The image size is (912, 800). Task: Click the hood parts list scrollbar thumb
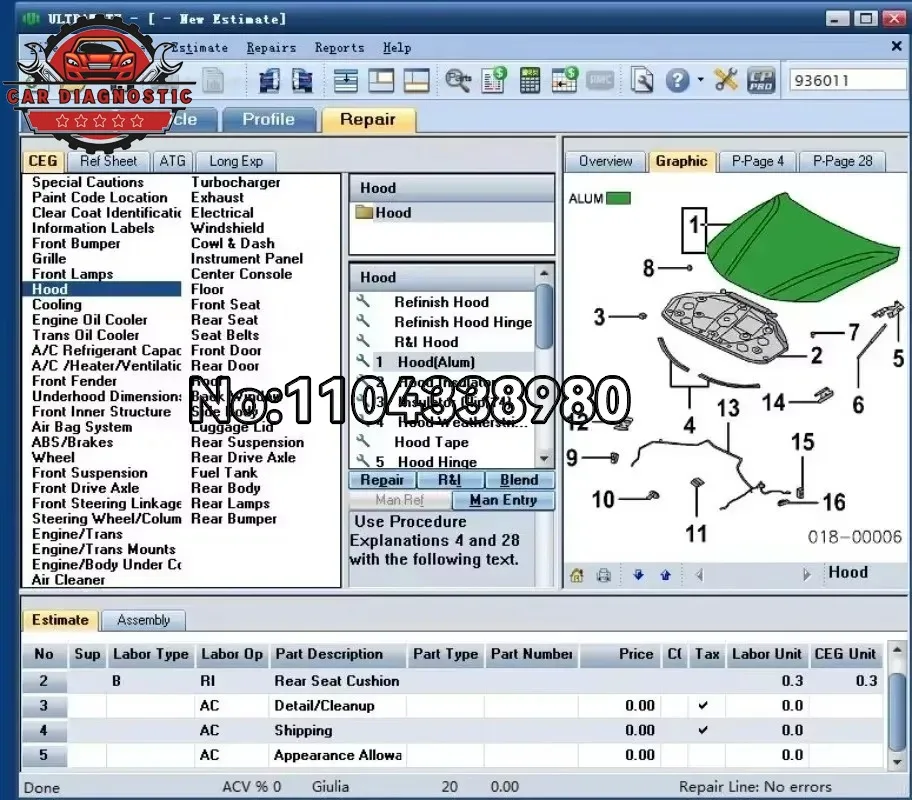point(544,317)
